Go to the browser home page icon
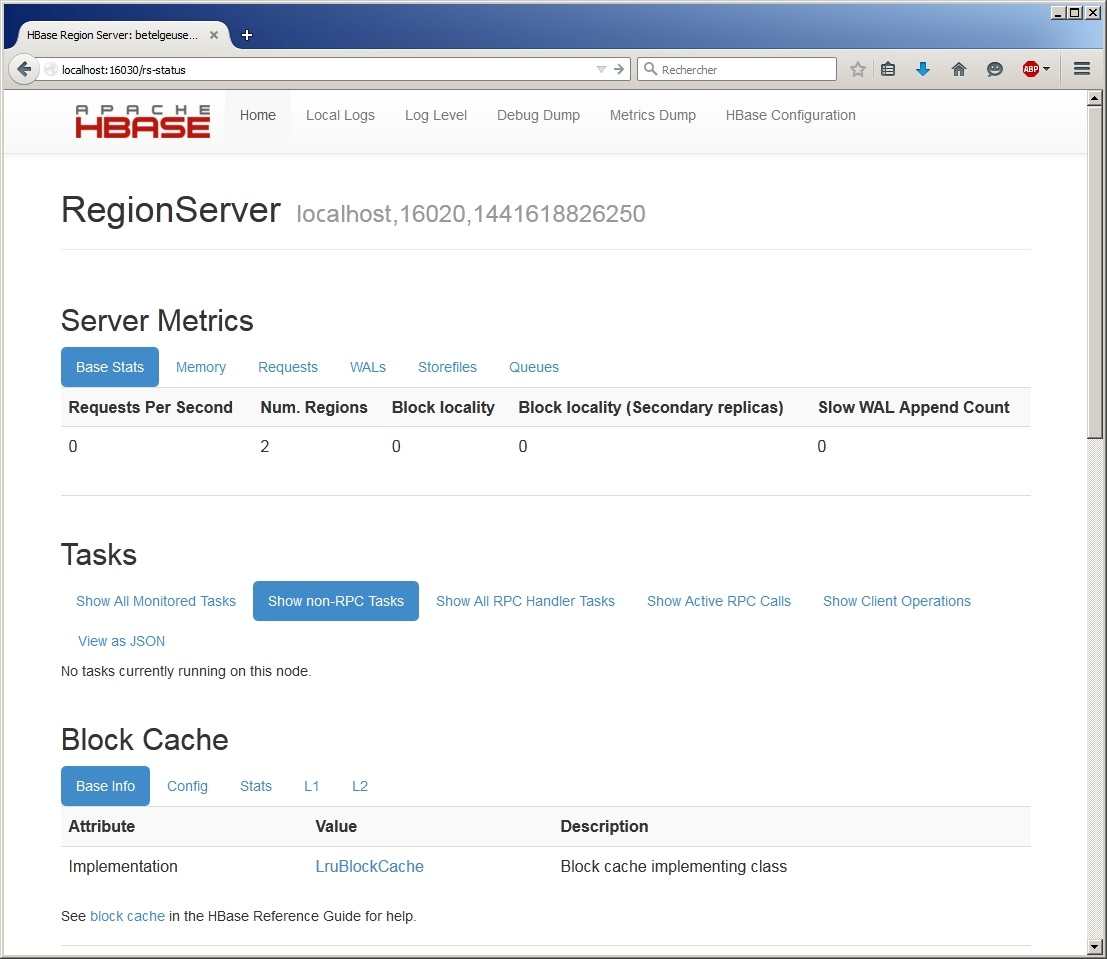 point(959,69)
